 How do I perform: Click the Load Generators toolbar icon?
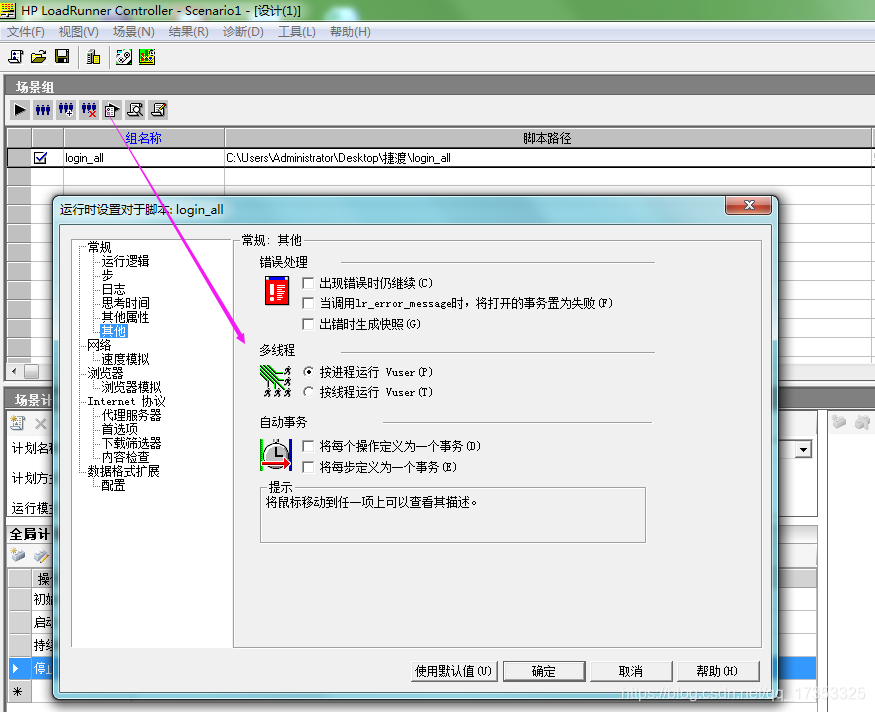pos(93,56)
